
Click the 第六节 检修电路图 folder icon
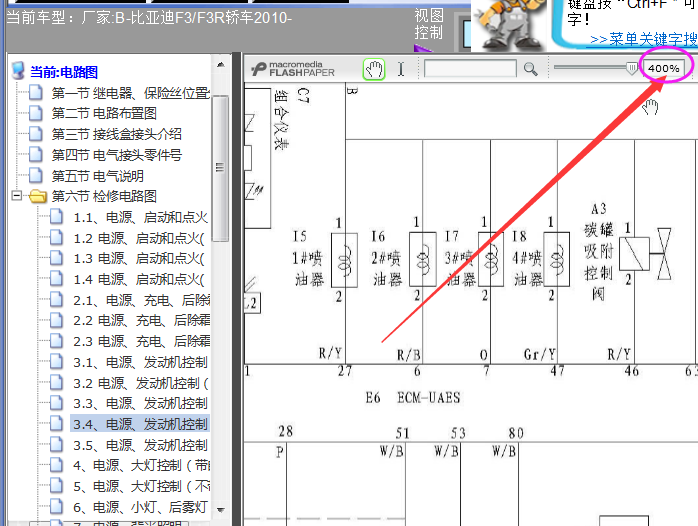click(38, 196)
